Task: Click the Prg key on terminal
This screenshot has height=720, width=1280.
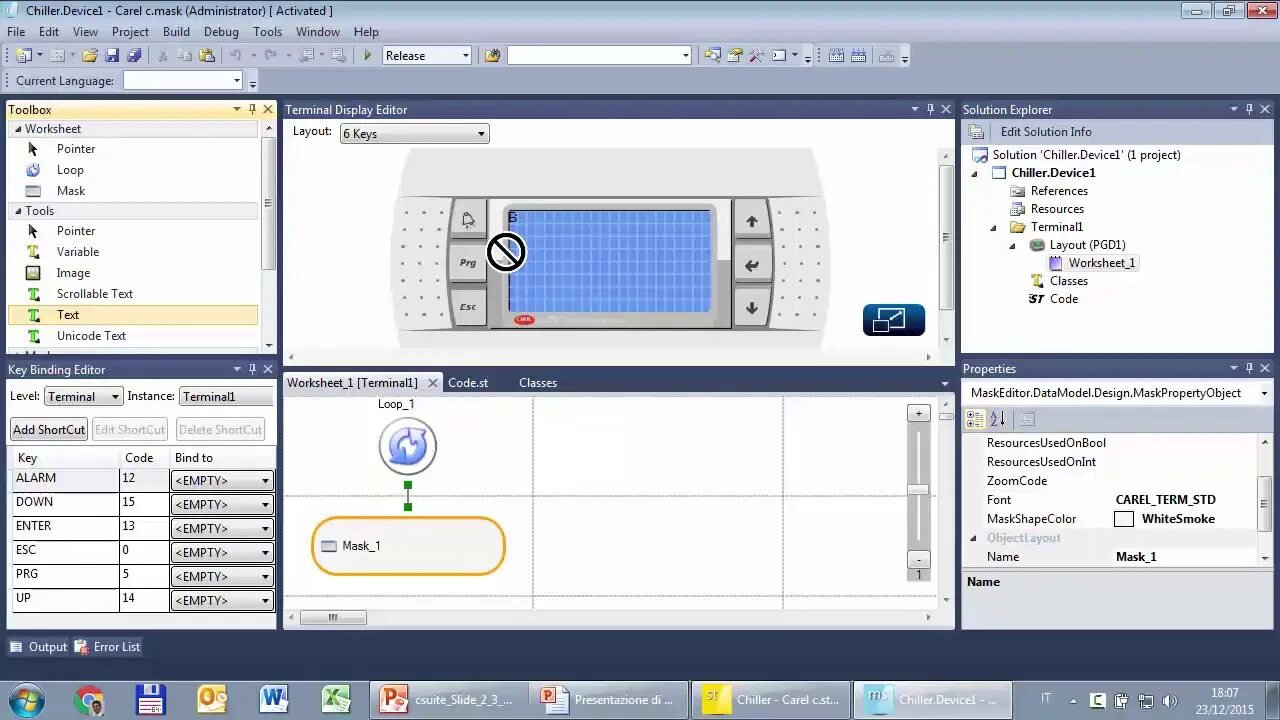Action: tap(468, 263)
